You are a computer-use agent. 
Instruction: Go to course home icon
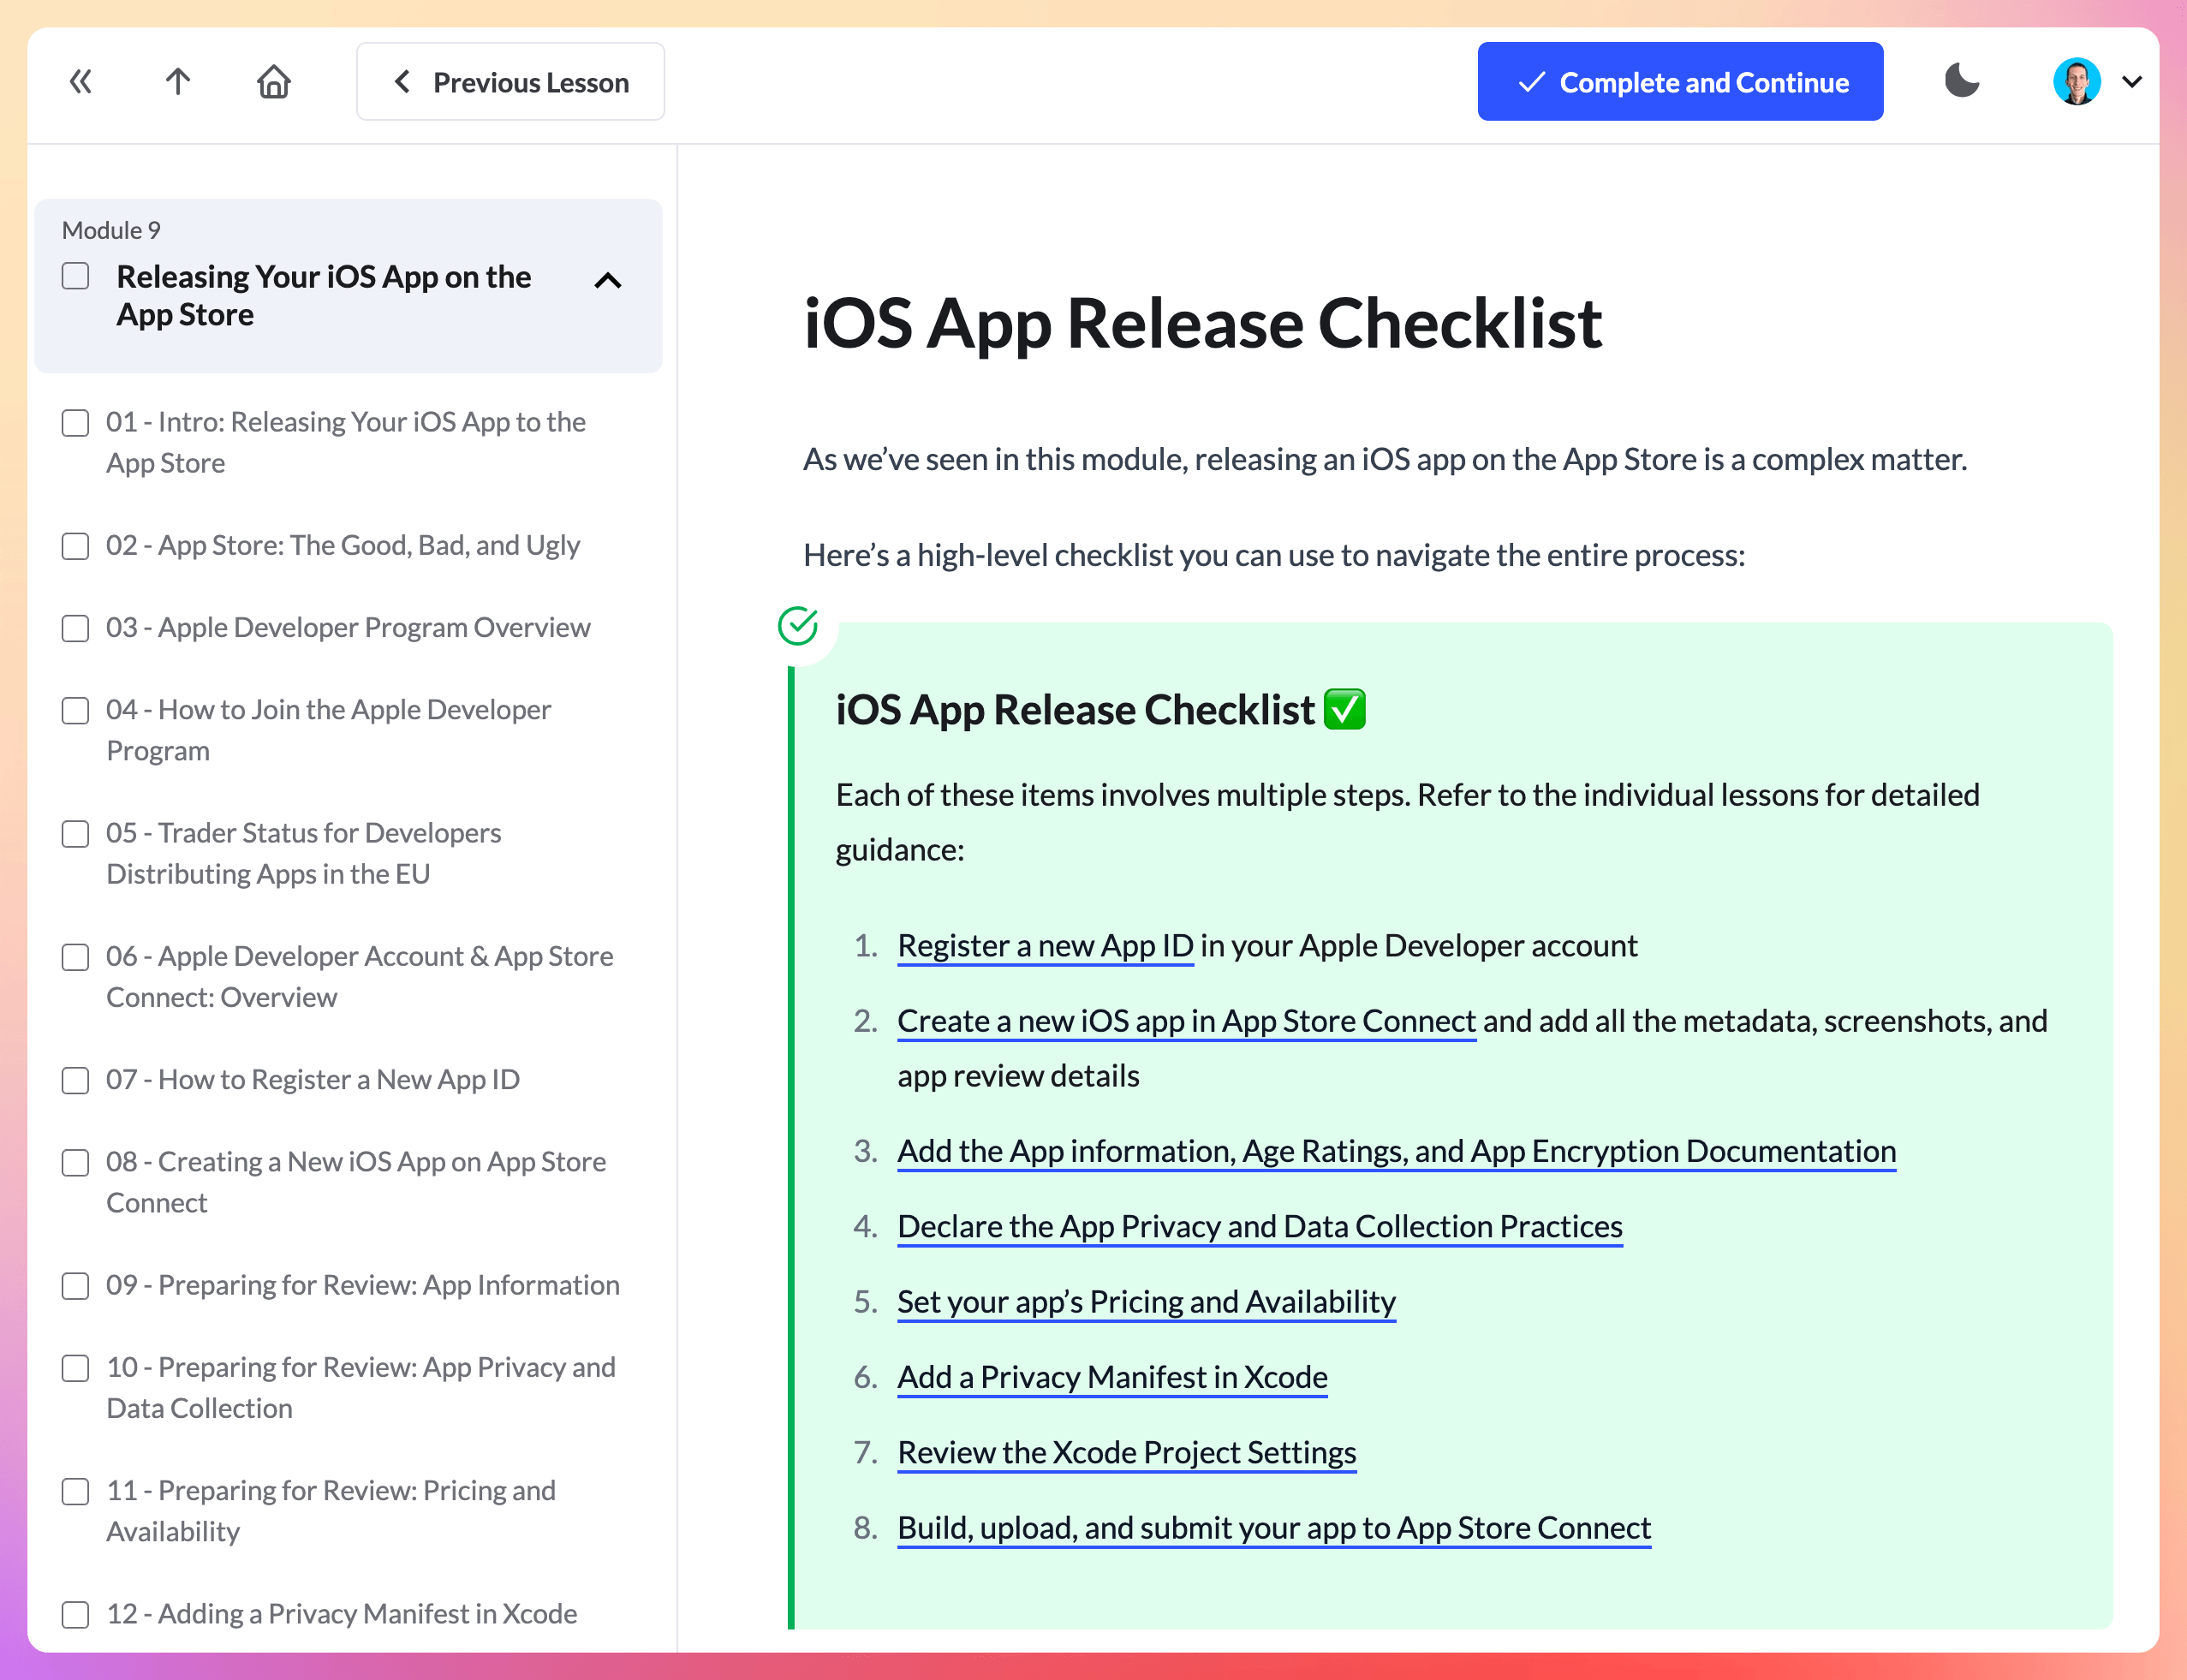click(x=273, y=81)
